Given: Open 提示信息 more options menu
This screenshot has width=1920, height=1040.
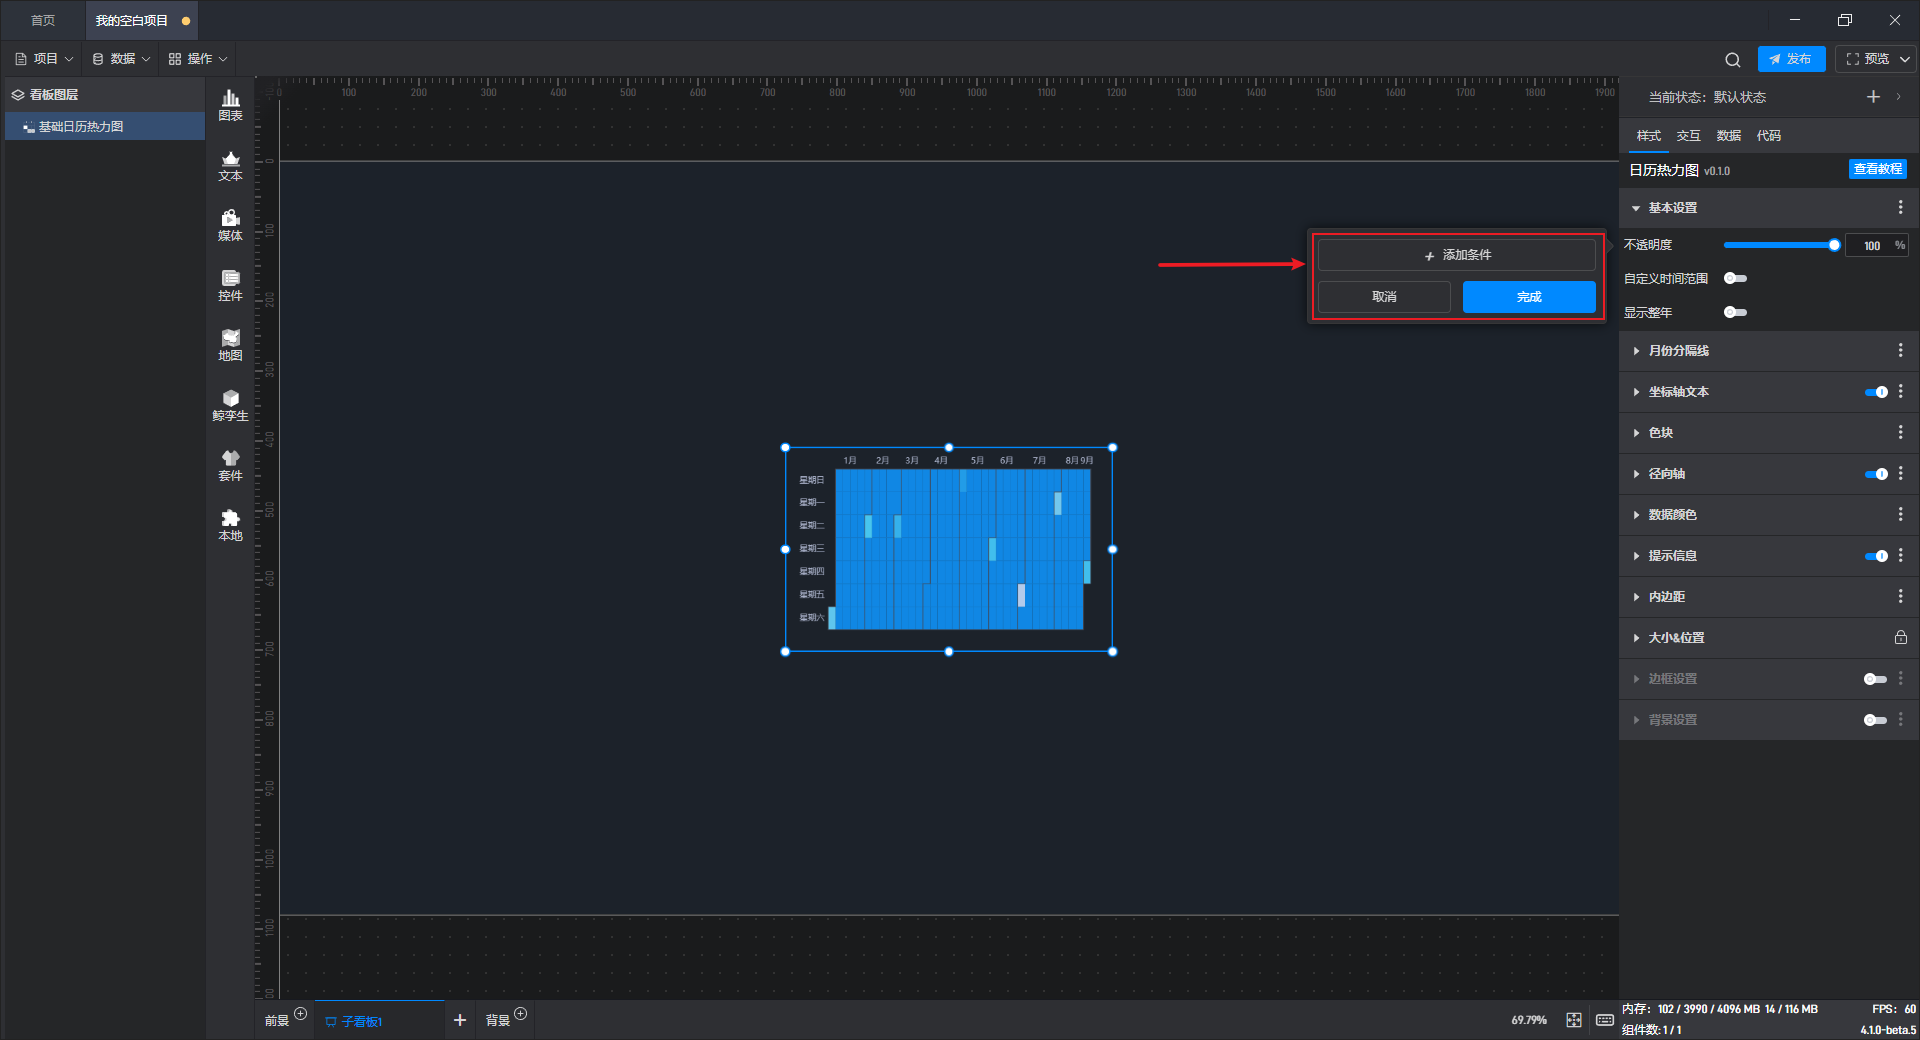Looking at the screenshot, I should point(1900,555).
